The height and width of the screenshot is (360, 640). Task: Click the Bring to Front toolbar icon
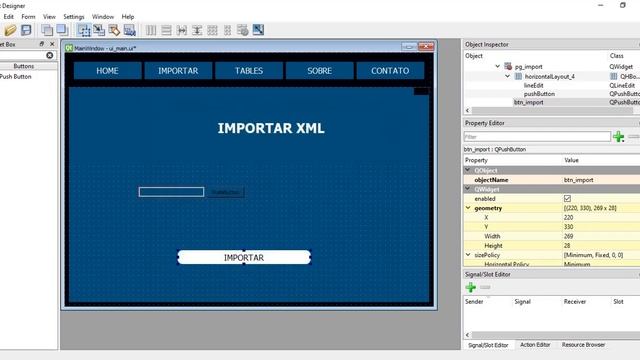point(62,30)
